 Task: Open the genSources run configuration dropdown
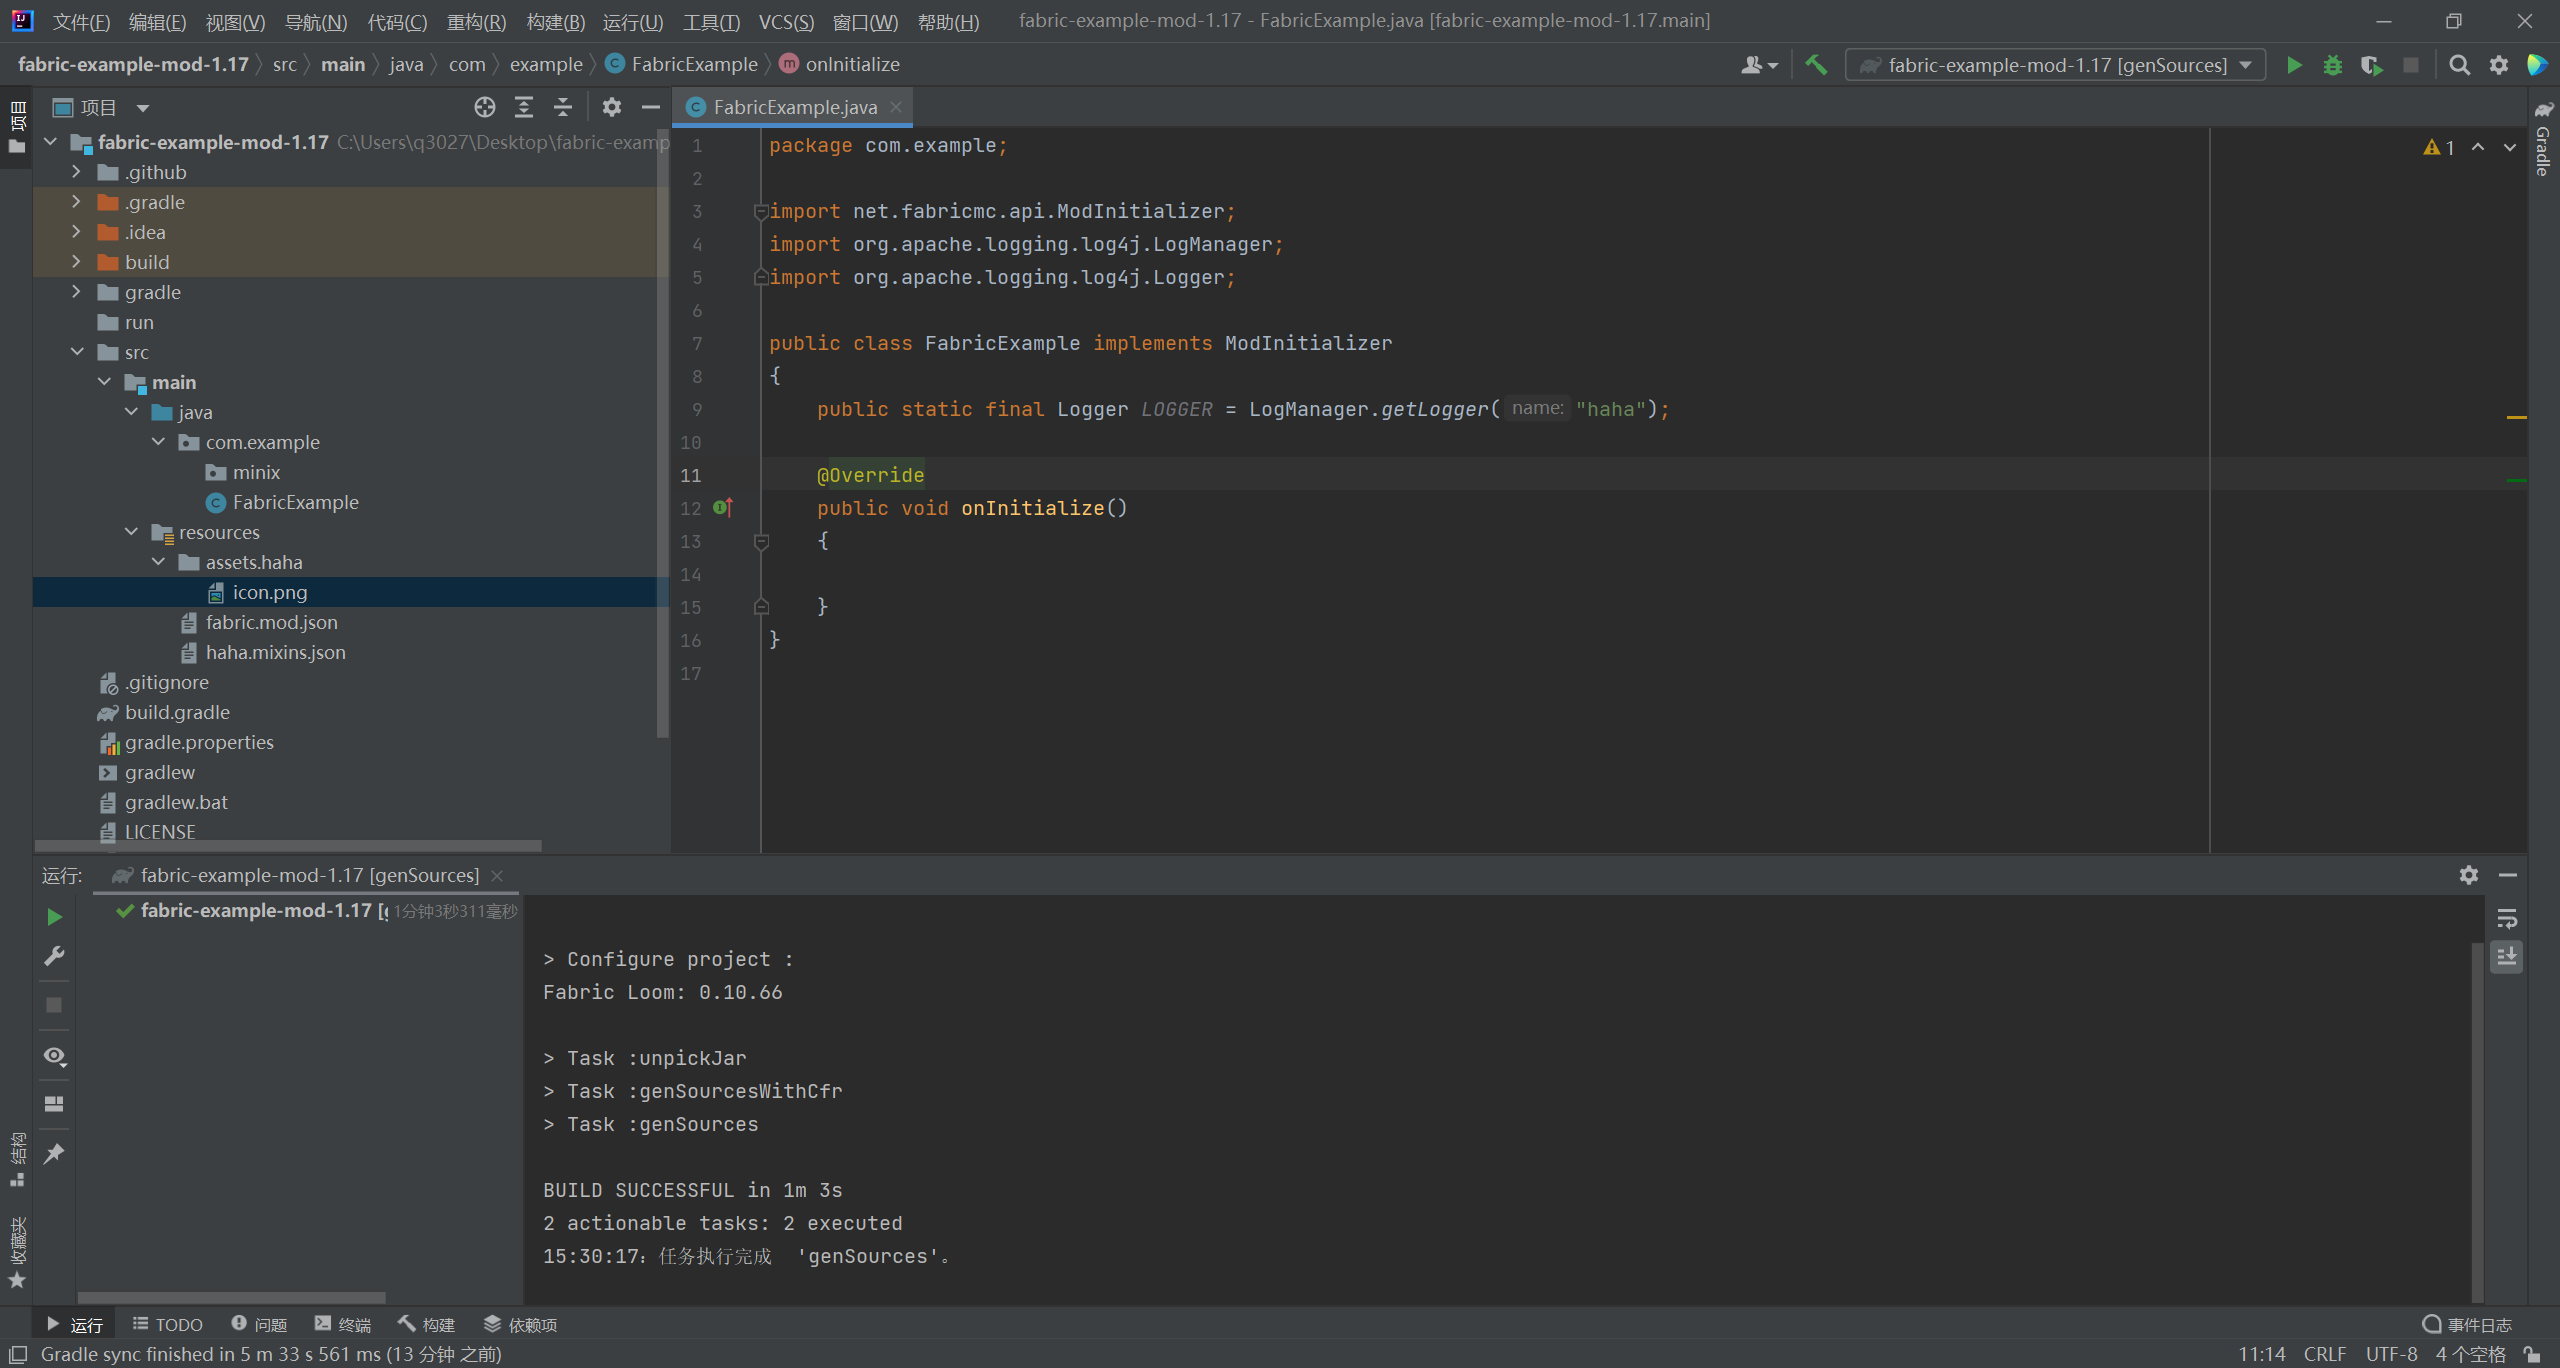coord(2055,65)
